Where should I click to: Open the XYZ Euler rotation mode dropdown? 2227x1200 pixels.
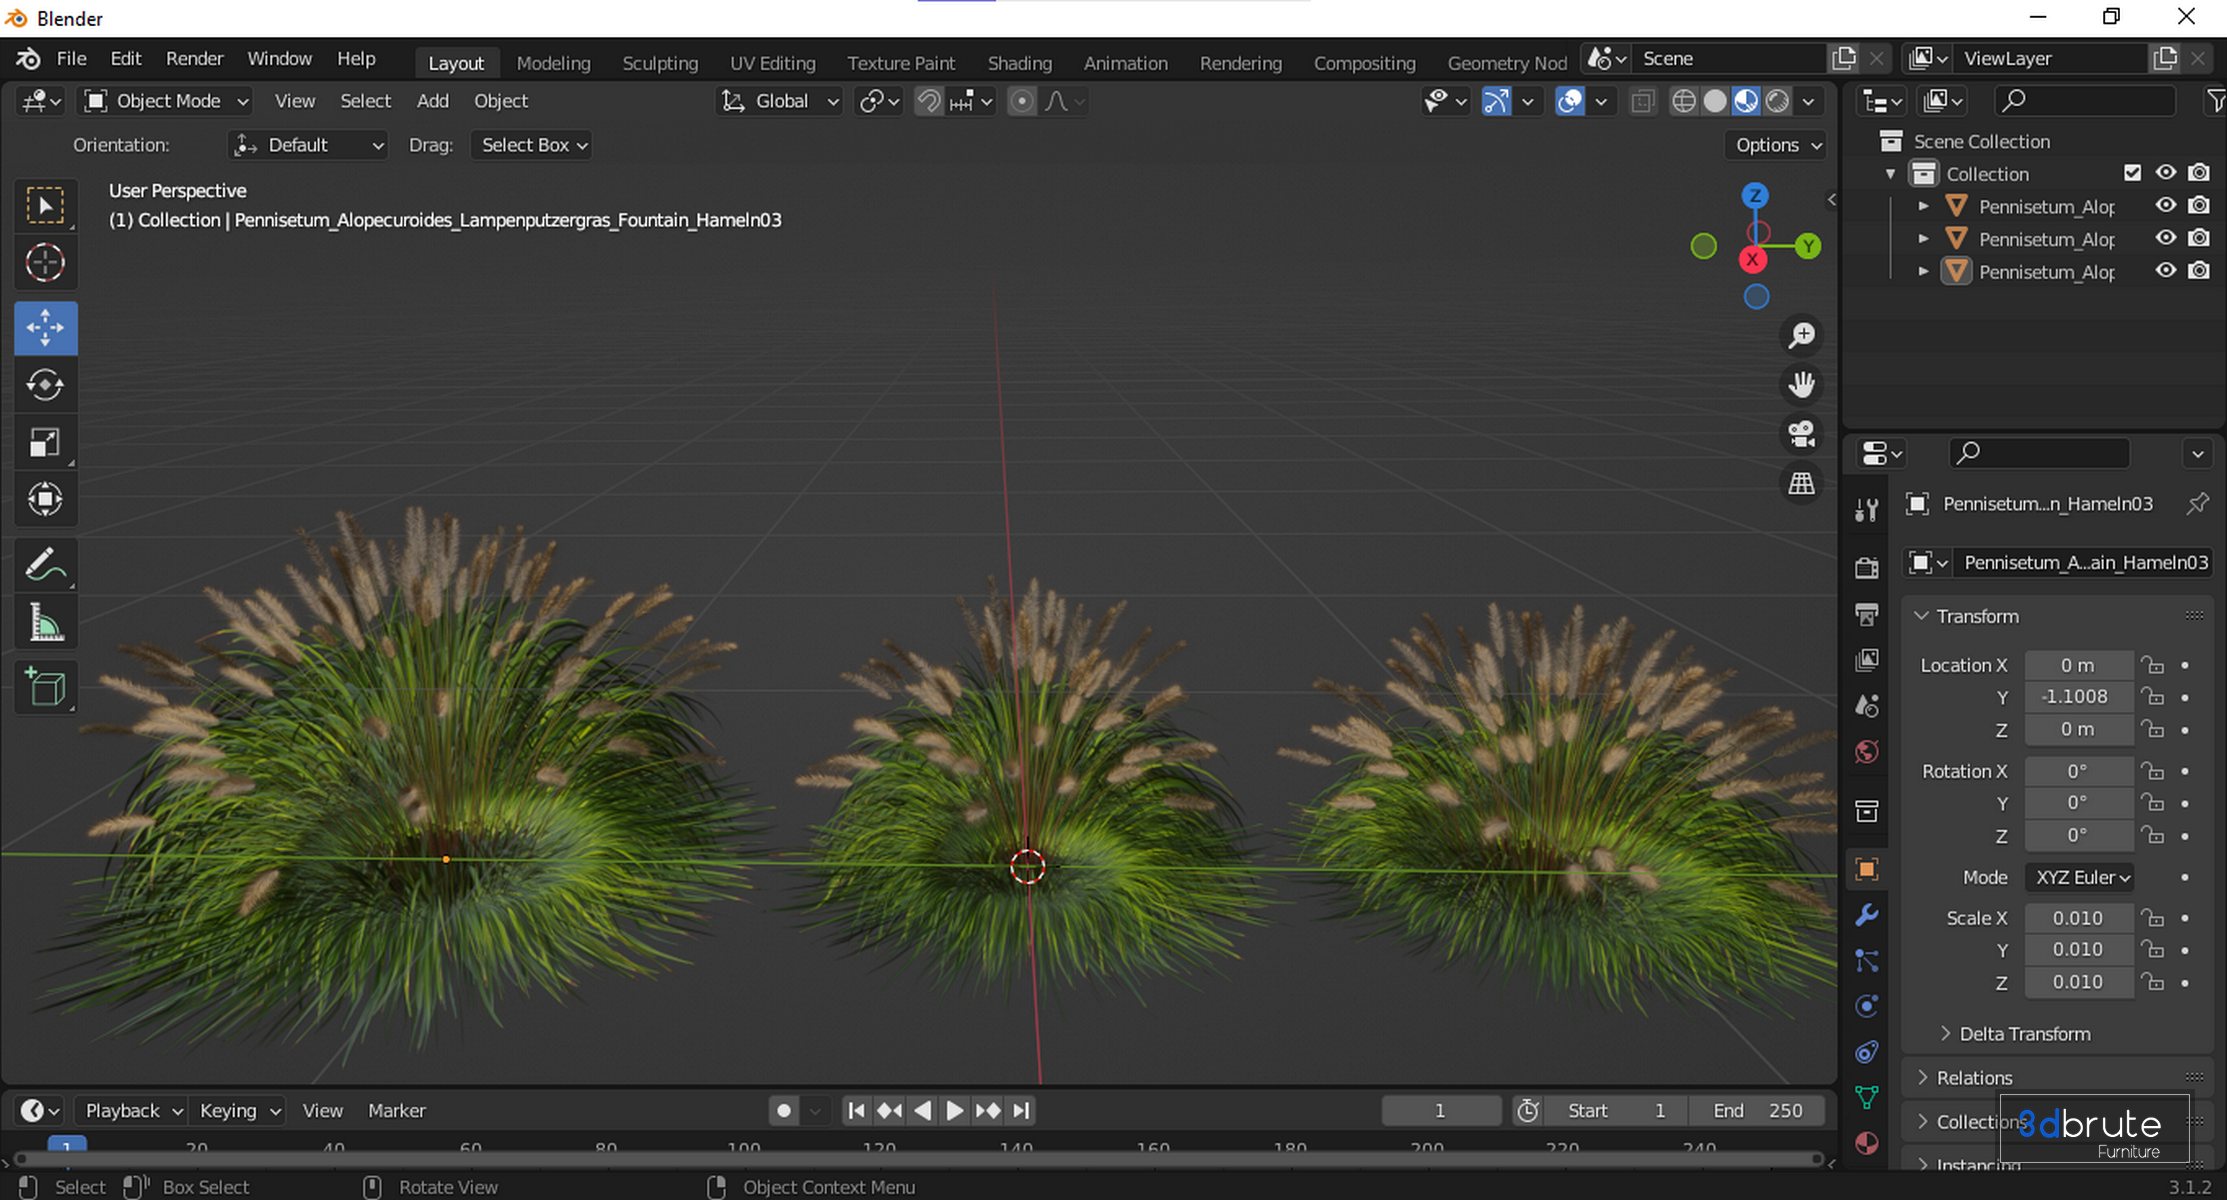[2080, 877]
